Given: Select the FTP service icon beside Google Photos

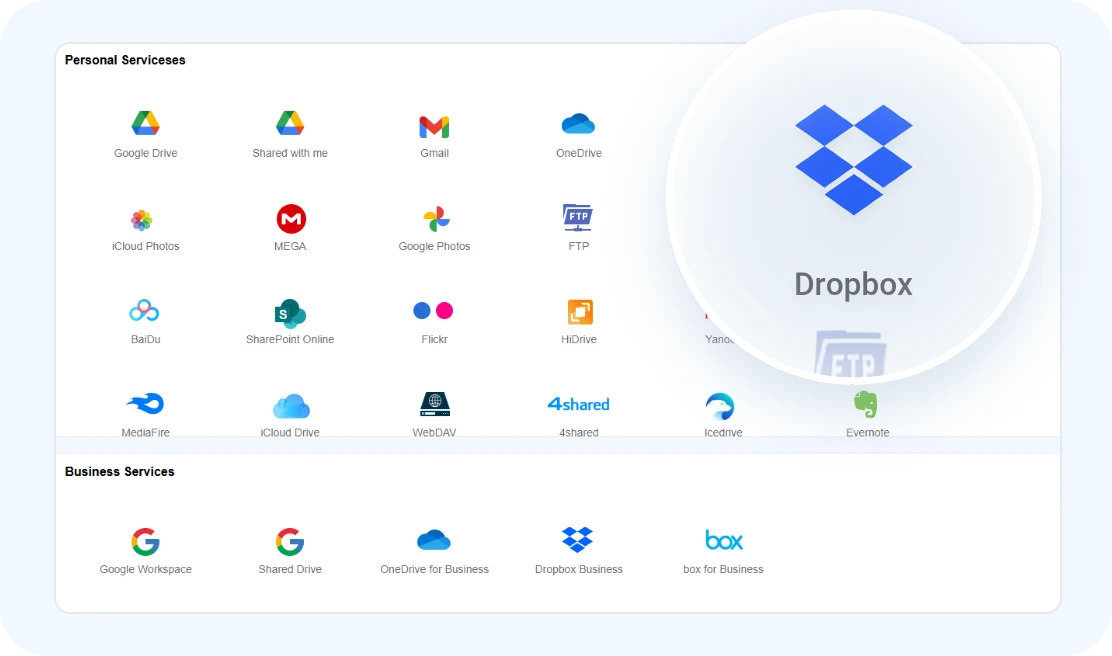Looking at the screenshot, I should click(x=578, y=218).
